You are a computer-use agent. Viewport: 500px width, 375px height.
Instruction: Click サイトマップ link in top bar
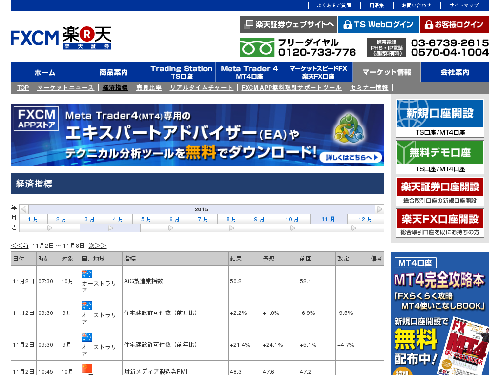tap(464, 5)
